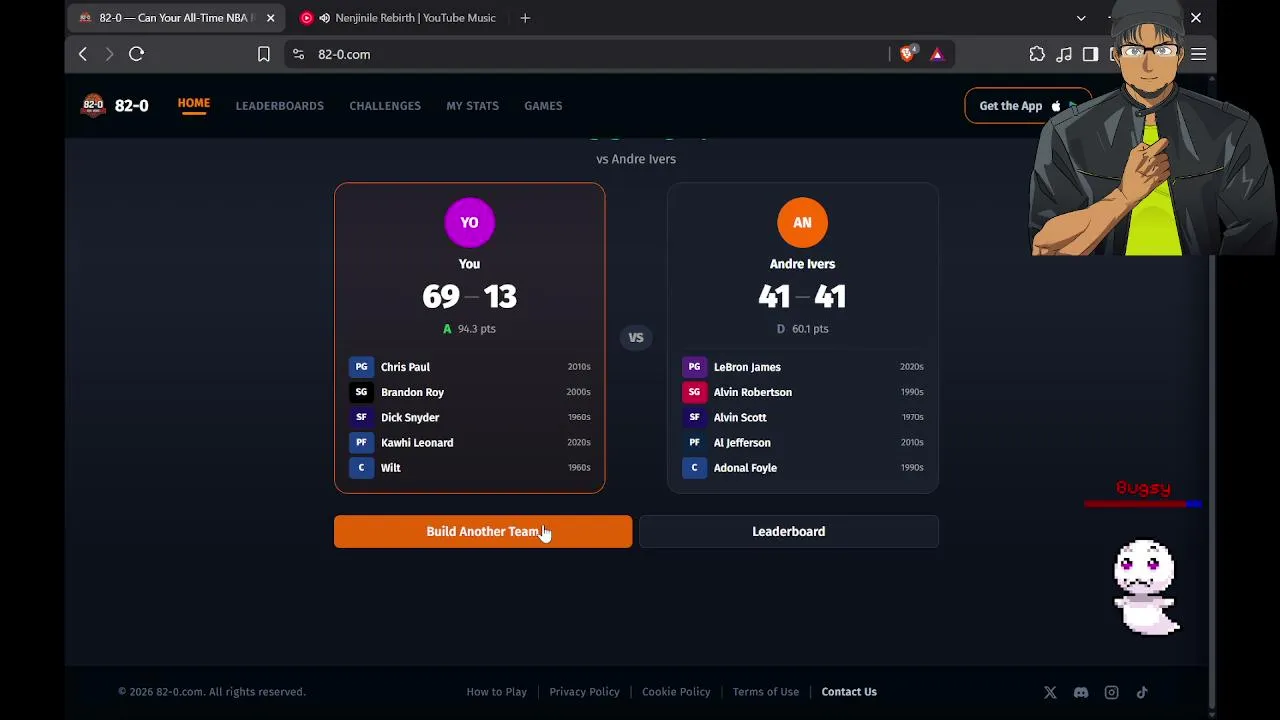Toggle the browser sidebar panel icon
Screen dimensions: 1280x720
click(1091, 54)
